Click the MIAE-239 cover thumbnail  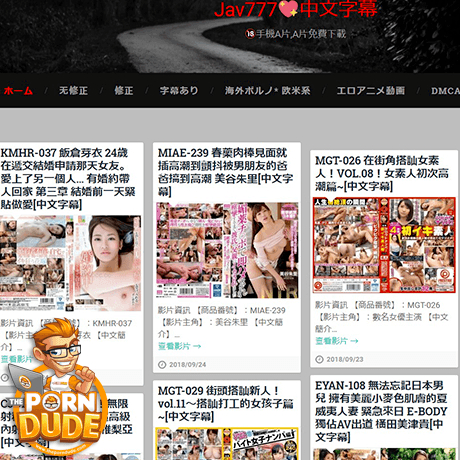coord(227,250)
